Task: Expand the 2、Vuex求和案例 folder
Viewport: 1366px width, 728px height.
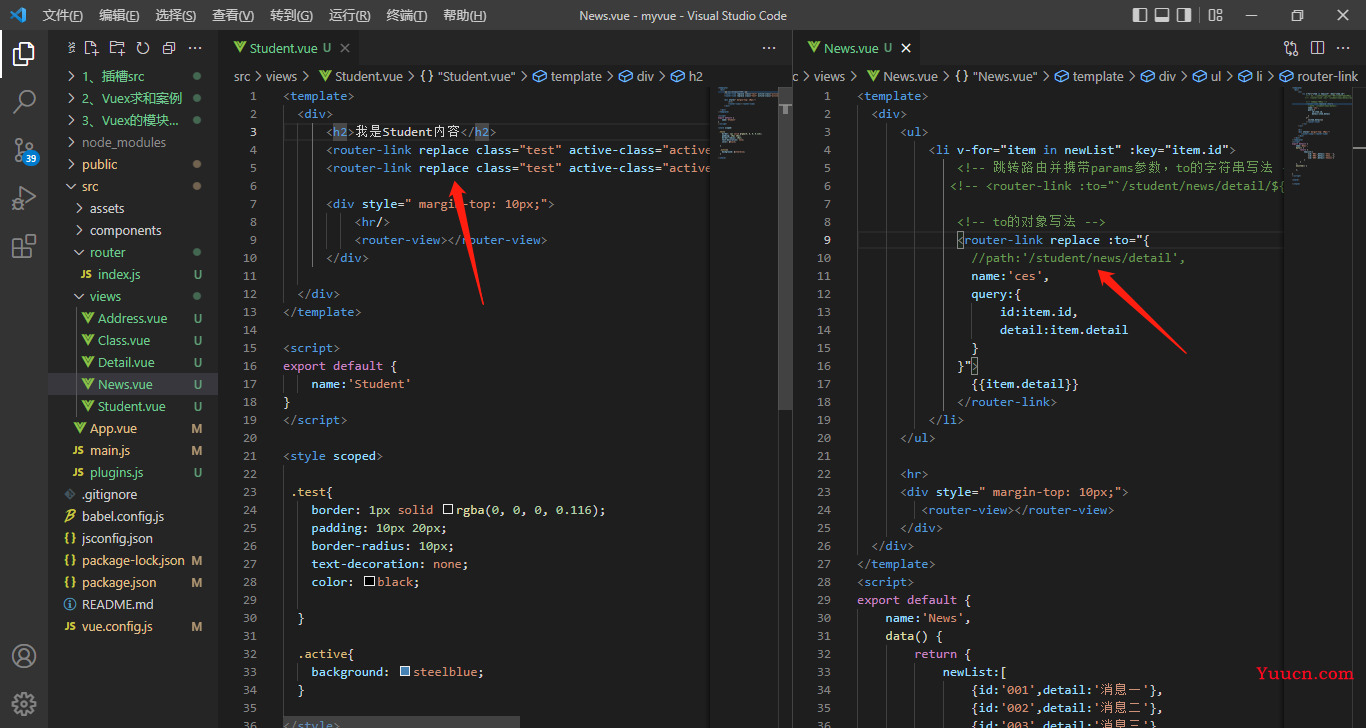Action: [133, 98]
